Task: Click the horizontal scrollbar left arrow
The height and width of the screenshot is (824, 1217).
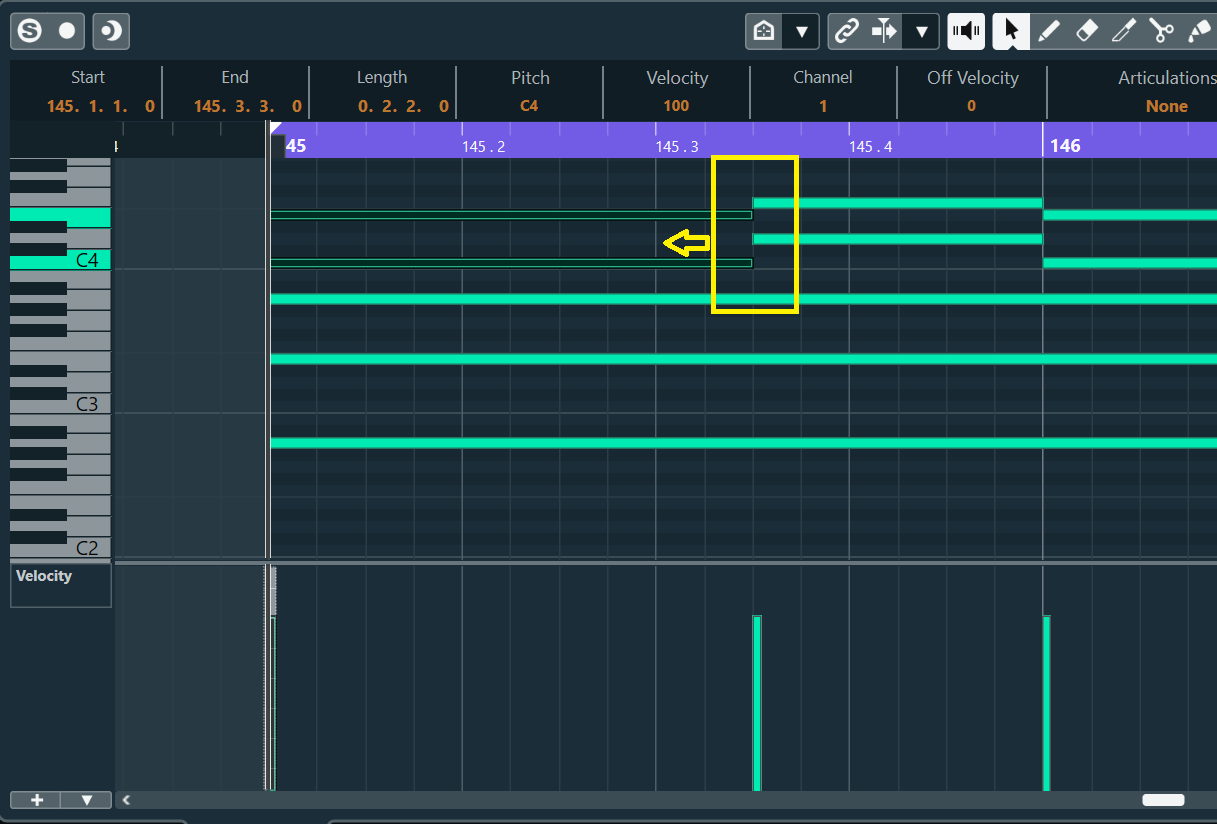Action: pos(125,800)
